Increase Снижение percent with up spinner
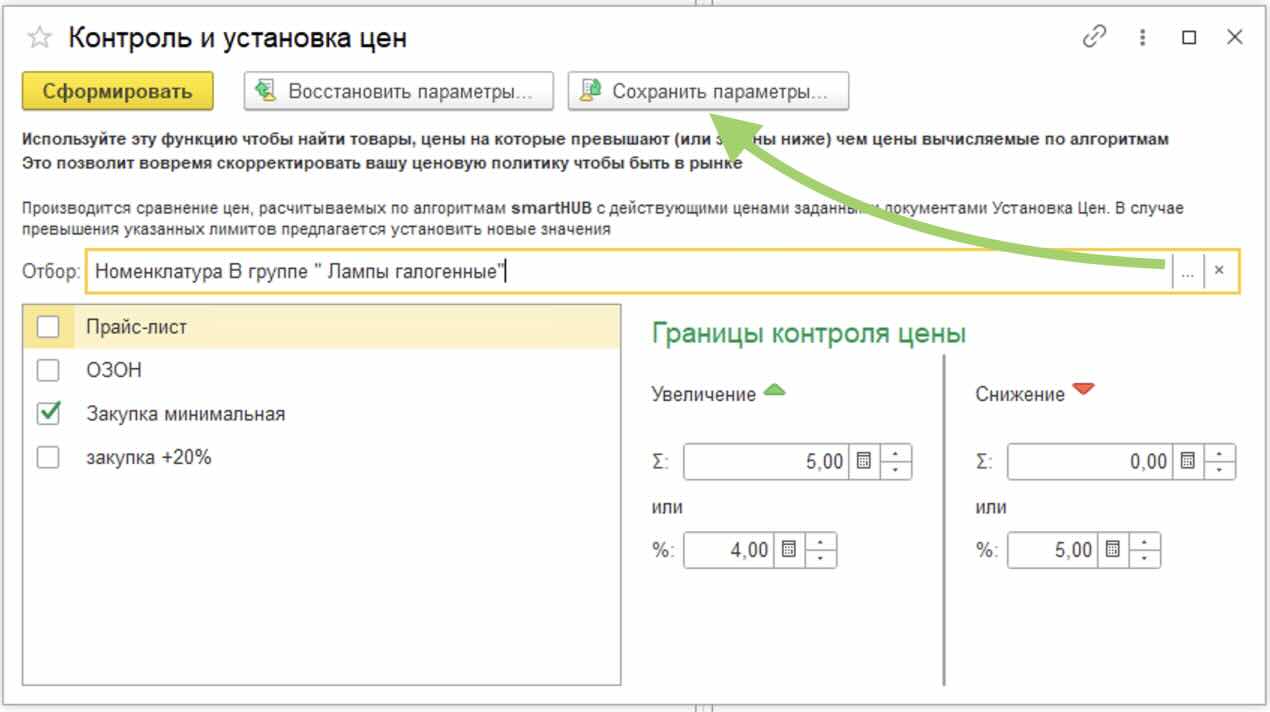This screenshot has width=1270, height=712. point(1144,542)
